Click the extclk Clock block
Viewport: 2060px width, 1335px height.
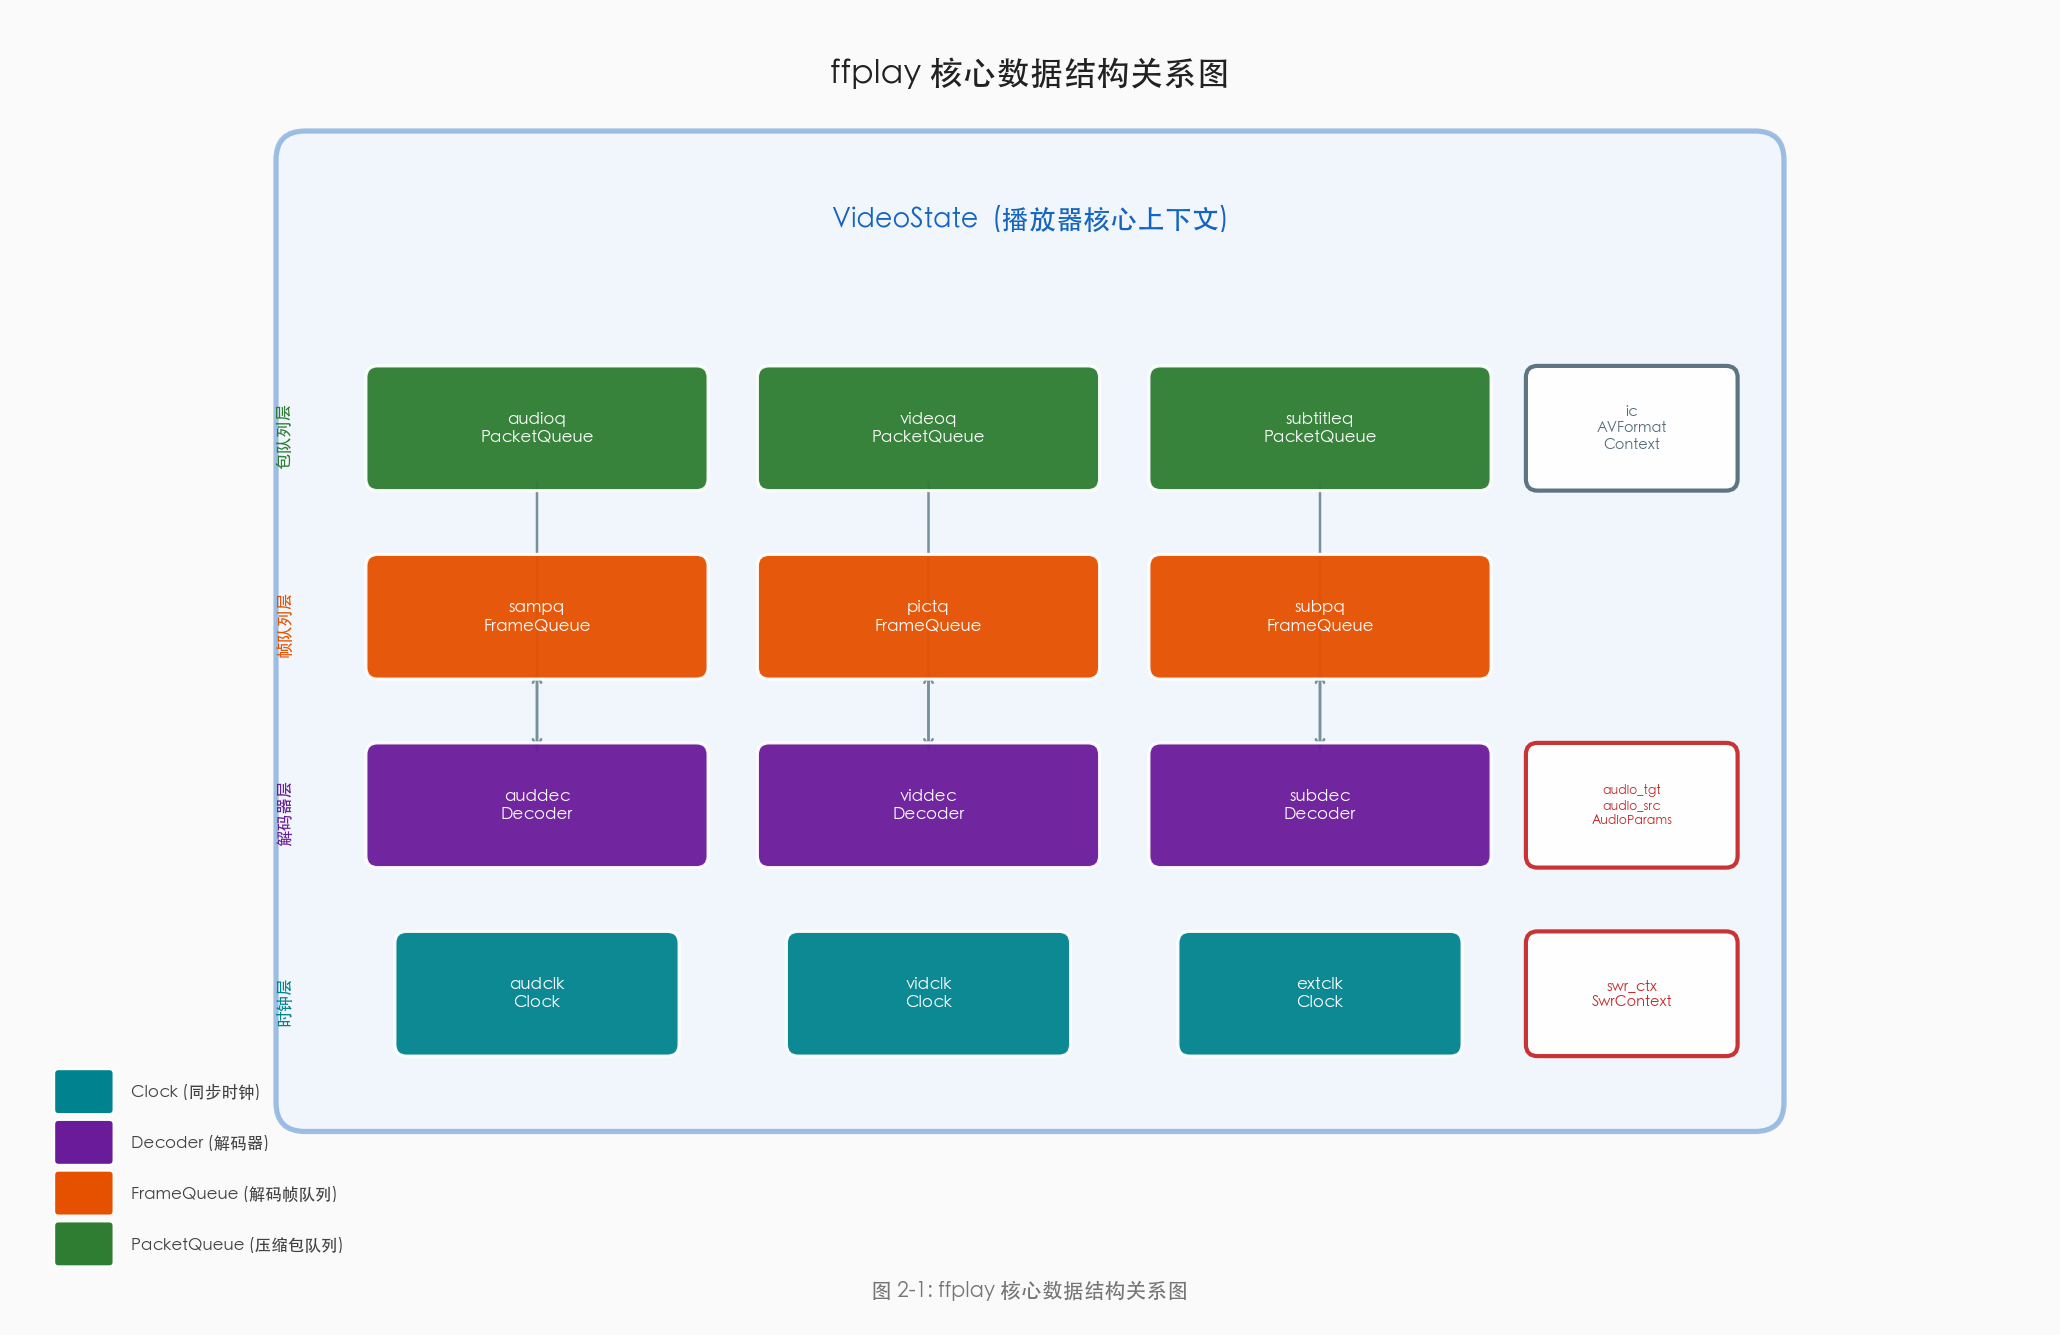(1319, 993)
